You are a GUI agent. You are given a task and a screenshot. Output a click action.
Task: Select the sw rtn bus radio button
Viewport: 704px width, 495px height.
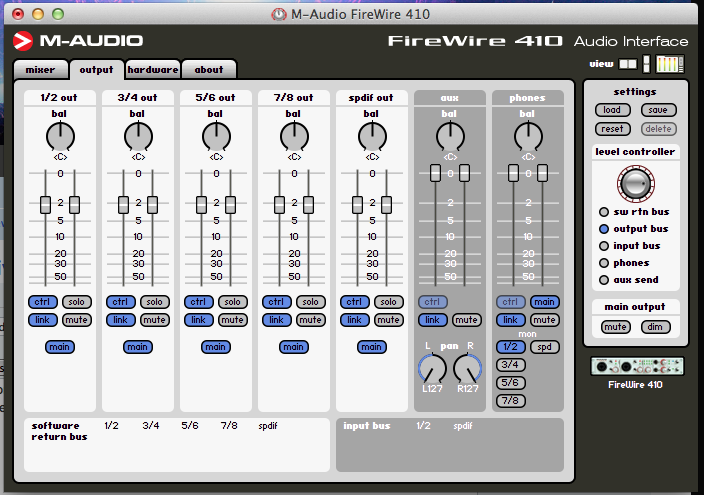[604, 212]
